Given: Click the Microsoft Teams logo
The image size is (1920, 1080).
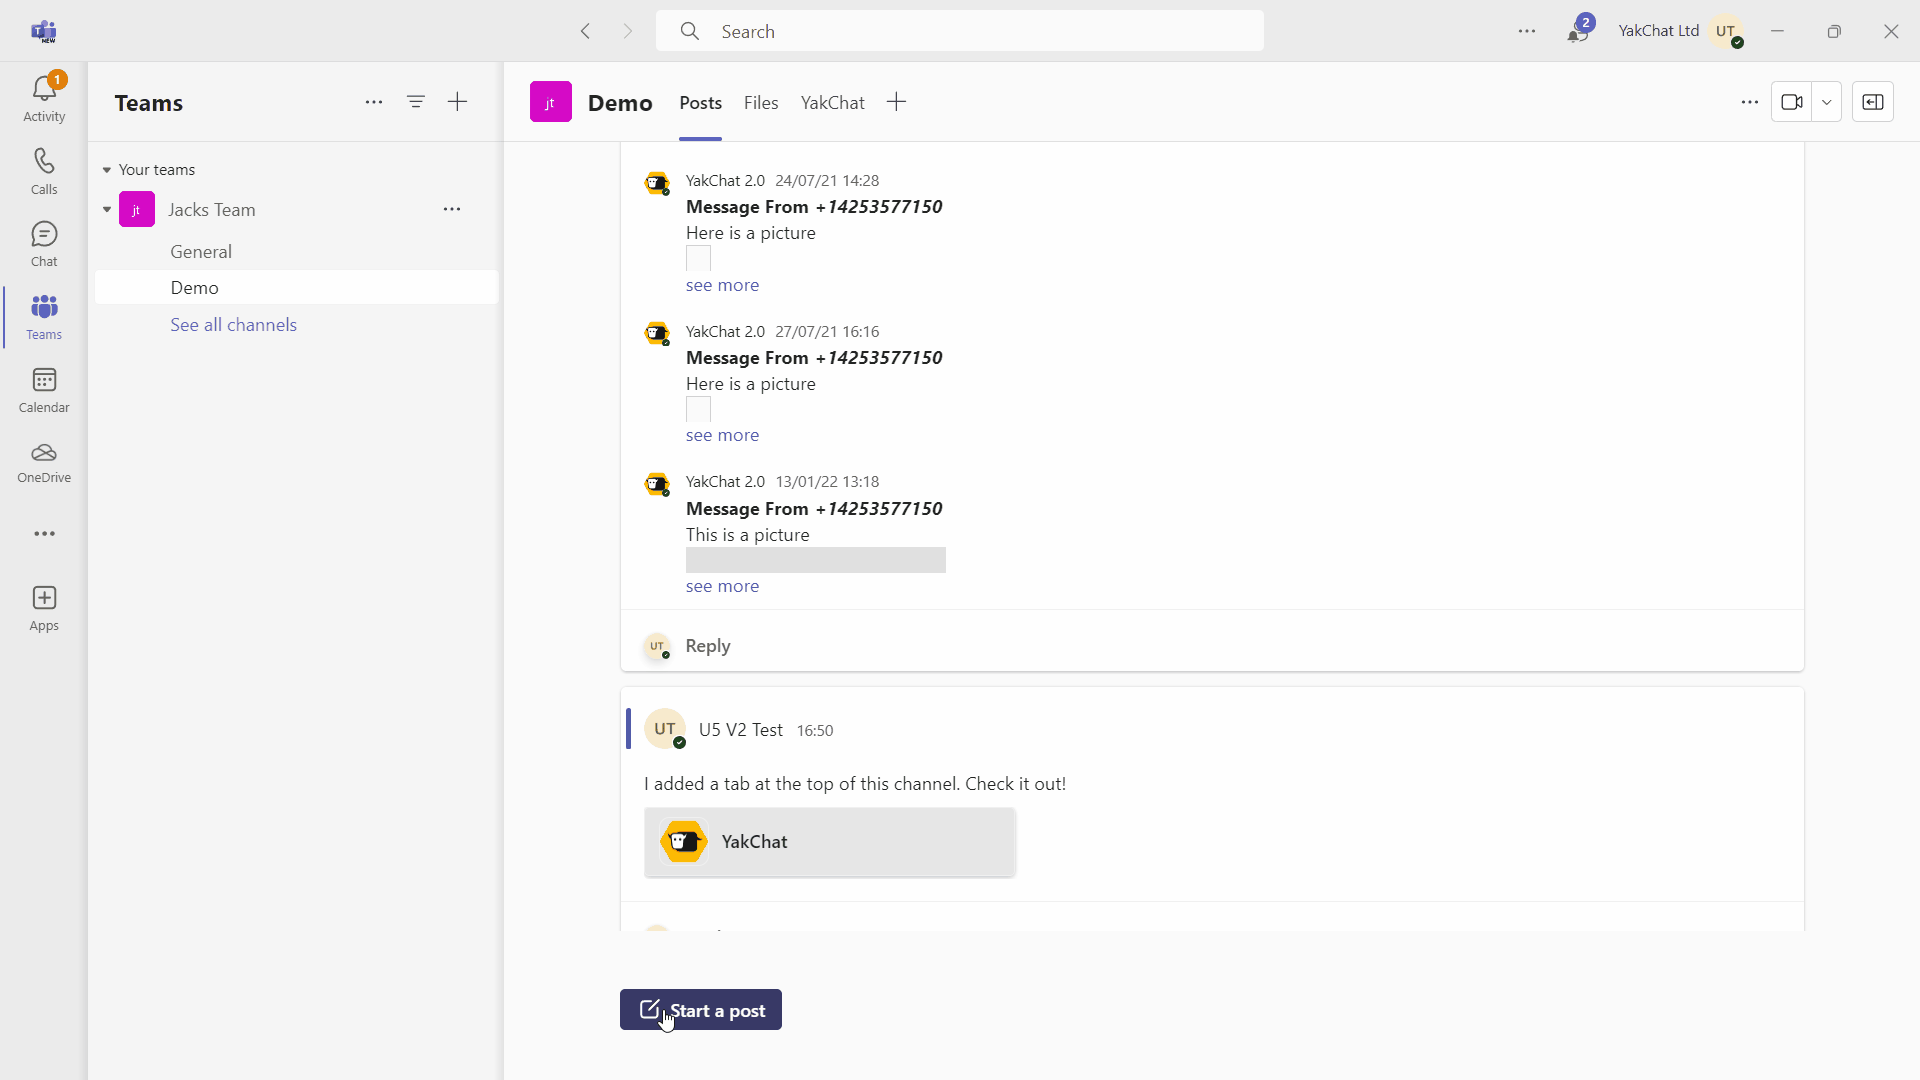Looking at the screenshot, I should pos(44,31).
